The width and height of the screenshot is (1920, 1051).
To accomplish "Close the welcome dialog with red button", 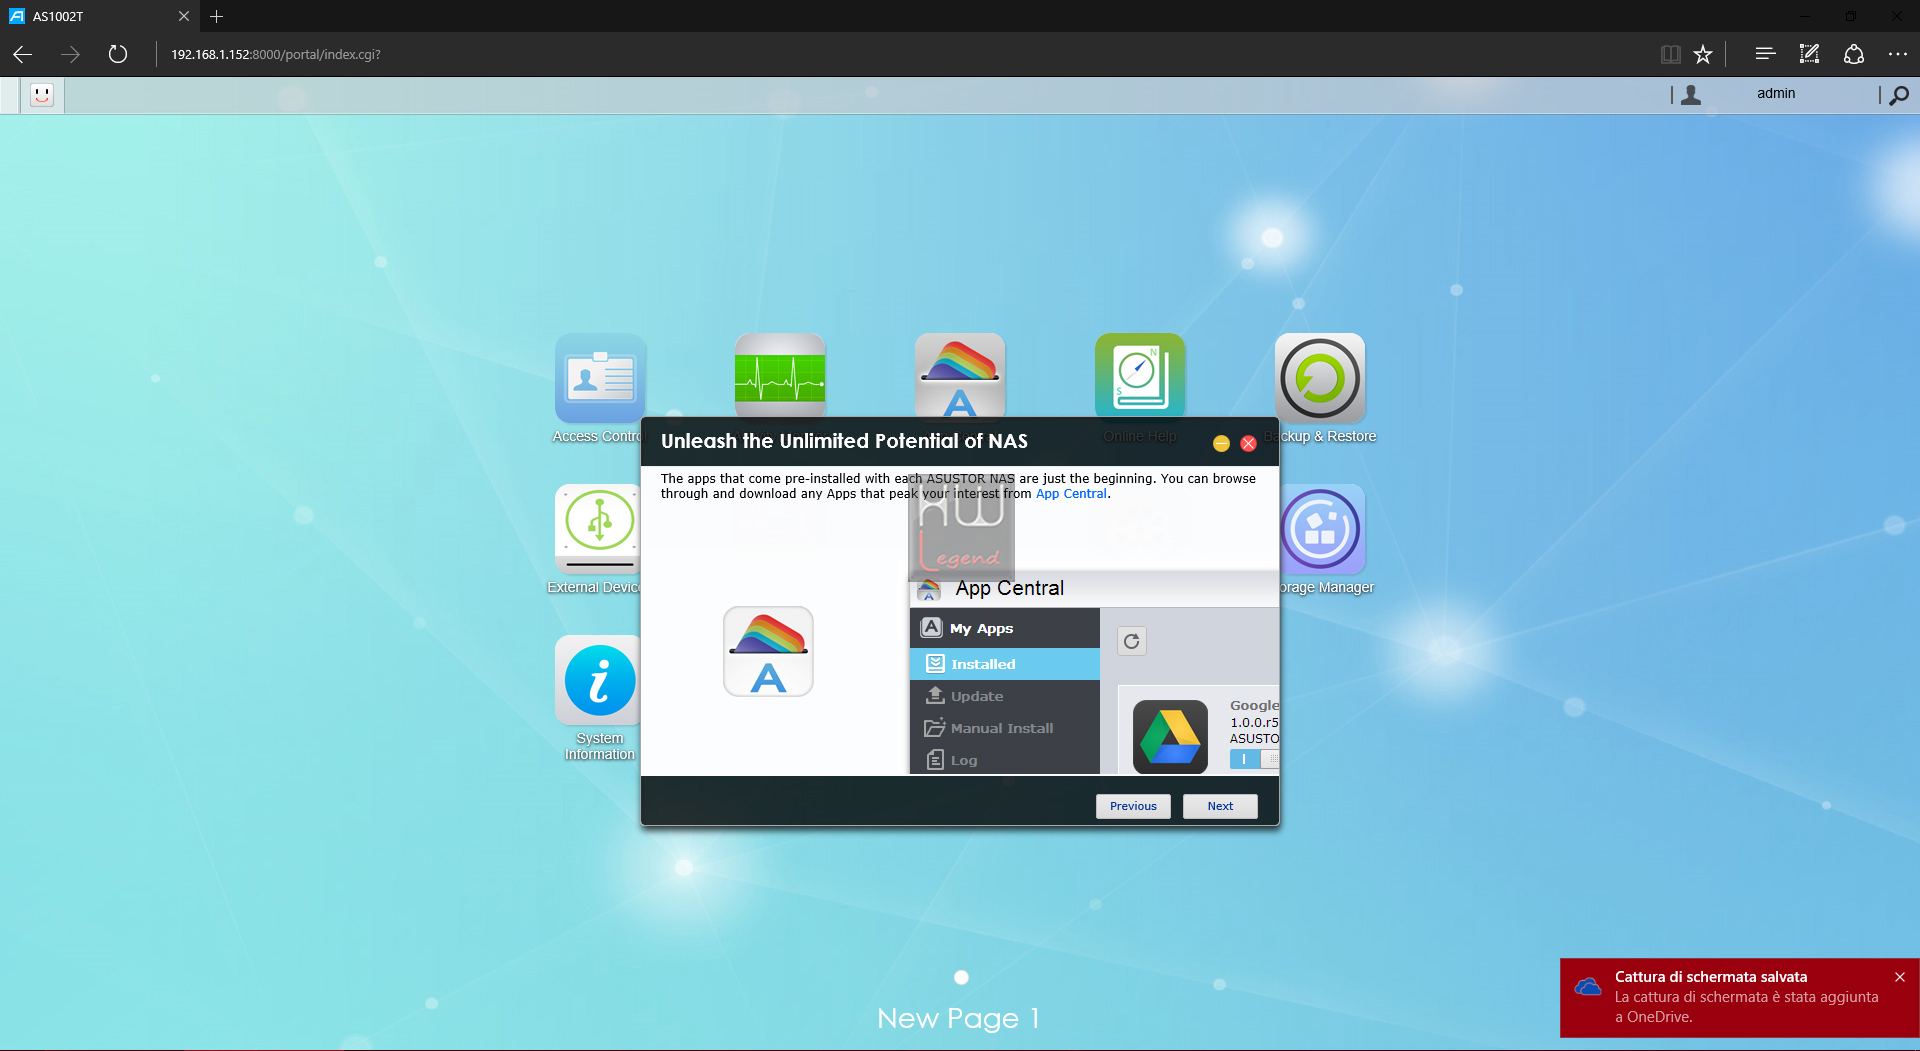I will tap(1248, 443).
